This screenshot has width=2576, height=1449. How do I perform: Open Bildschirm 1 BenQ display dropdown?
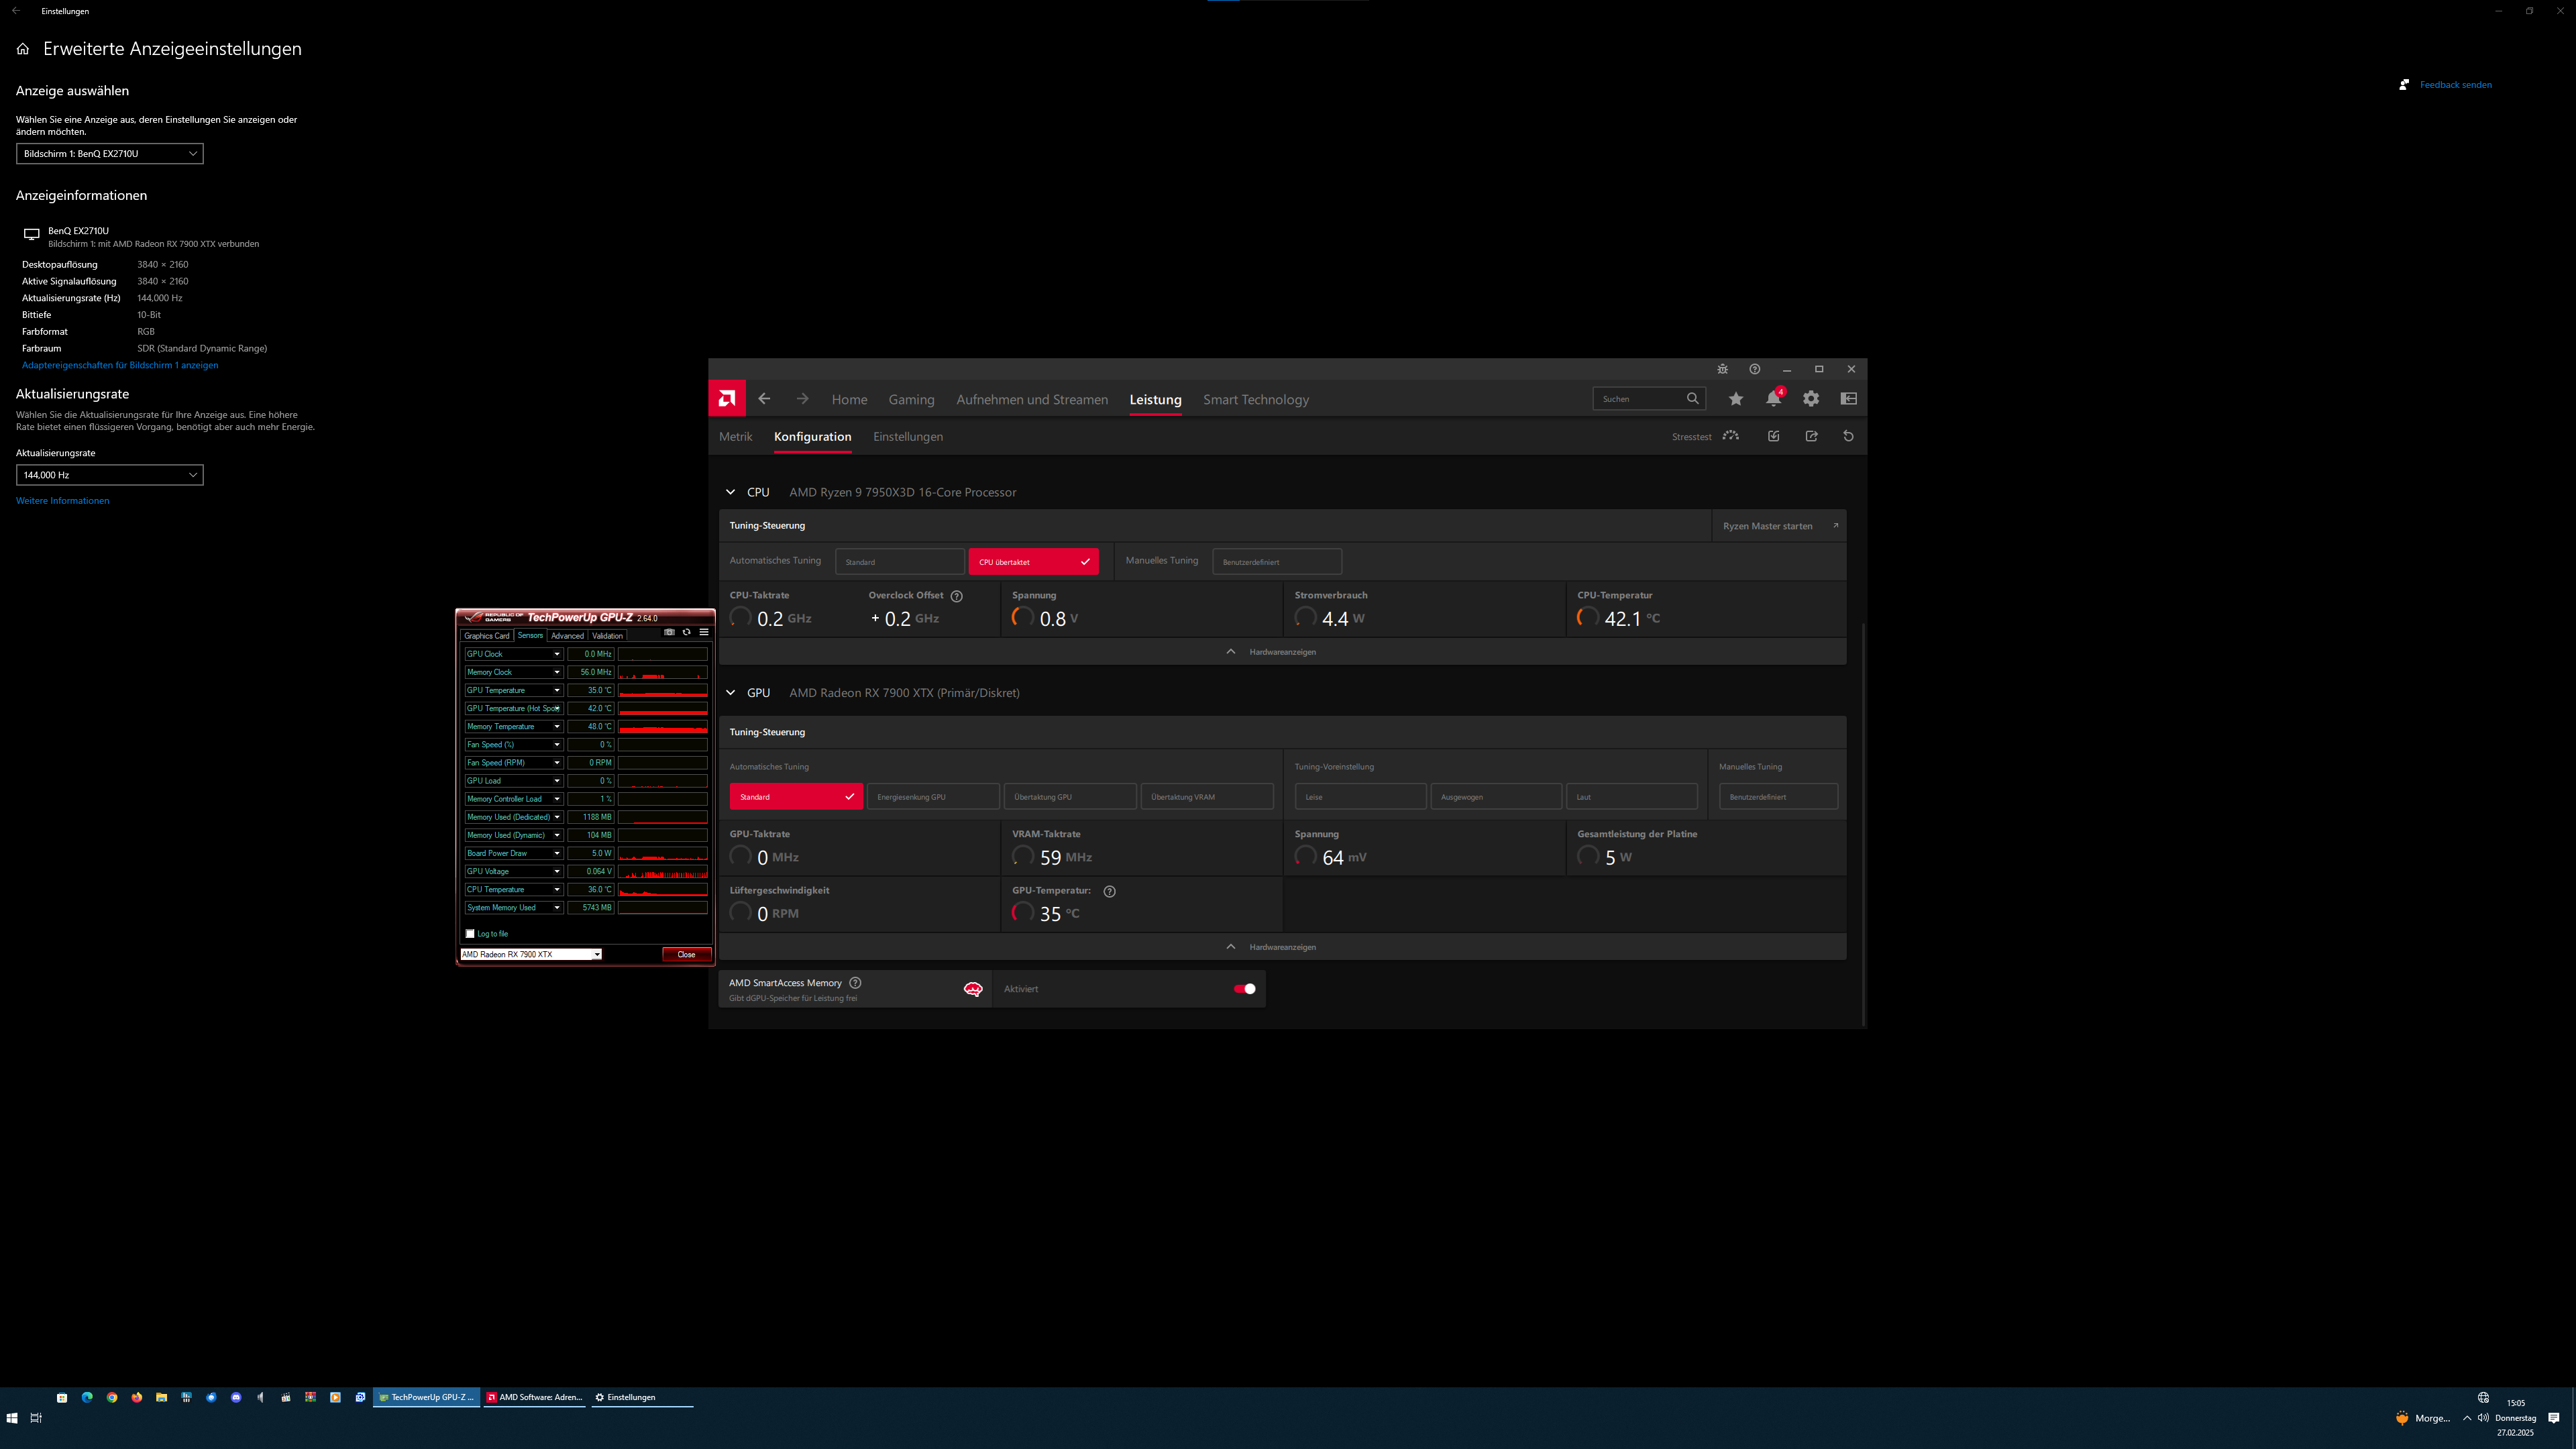click(110, 154)
